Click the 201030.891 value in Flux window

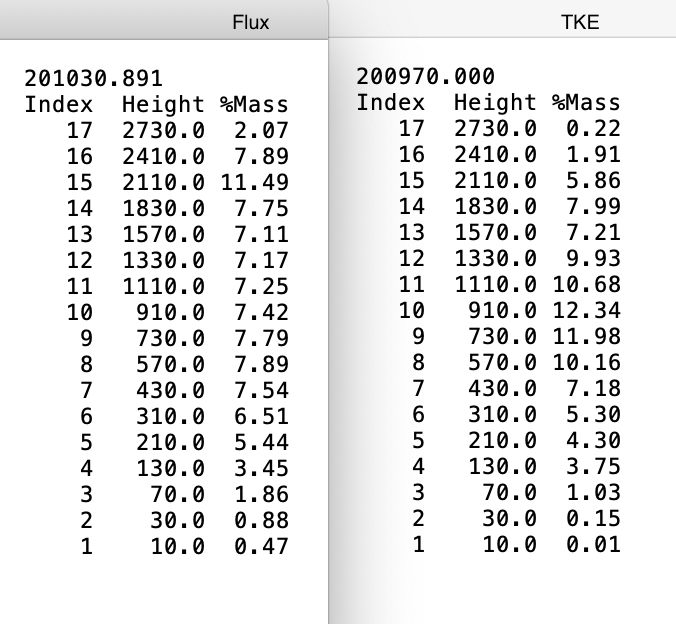[x=93, y=79]
